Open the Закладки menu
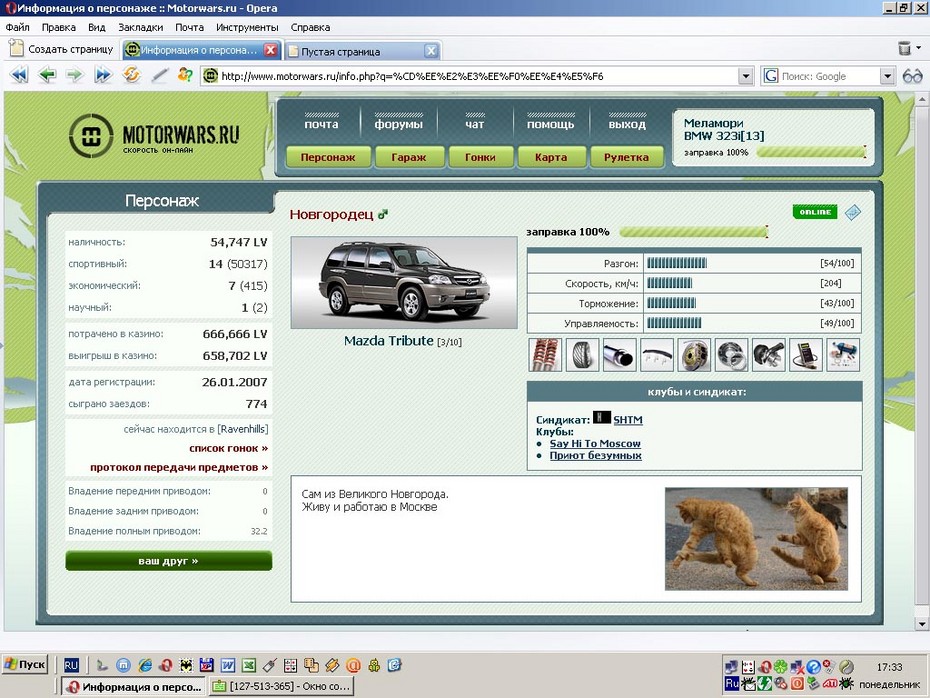 (141, 27)
